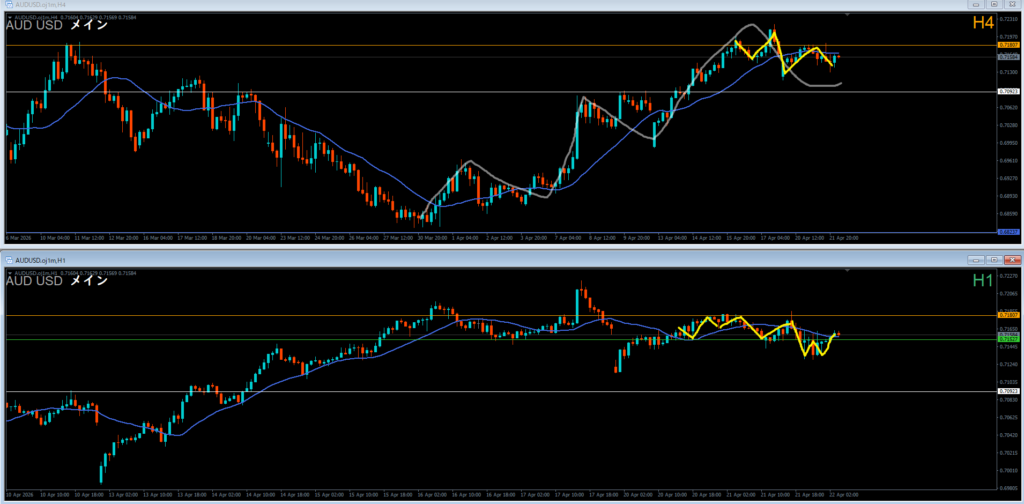
Task: Click the green 0.71427 price tag on H1
Action: point(1008,339)
